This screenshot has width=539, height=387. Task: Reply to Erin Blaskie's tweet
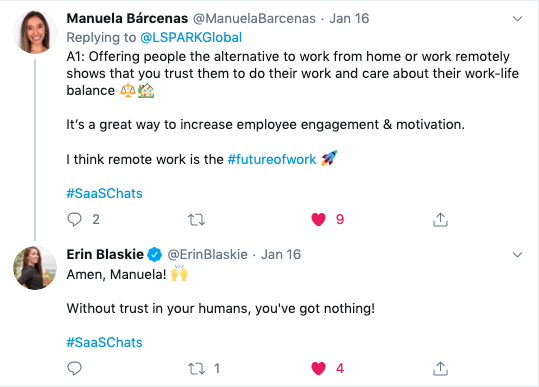coord(74,368)
